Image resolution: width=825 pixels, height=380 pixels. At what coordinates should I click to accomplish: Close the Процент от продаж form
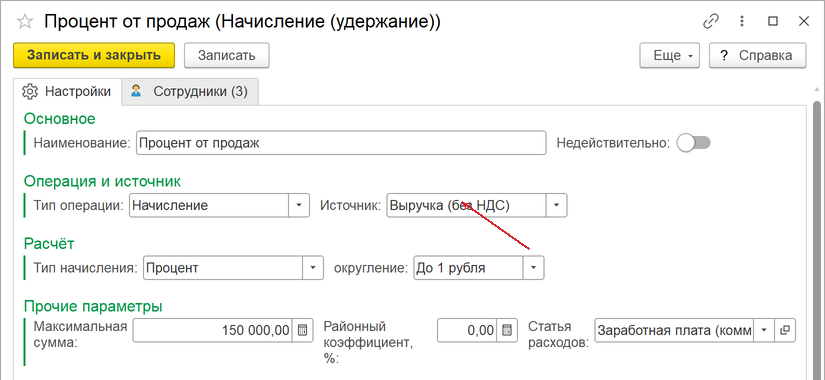point(804,21)
